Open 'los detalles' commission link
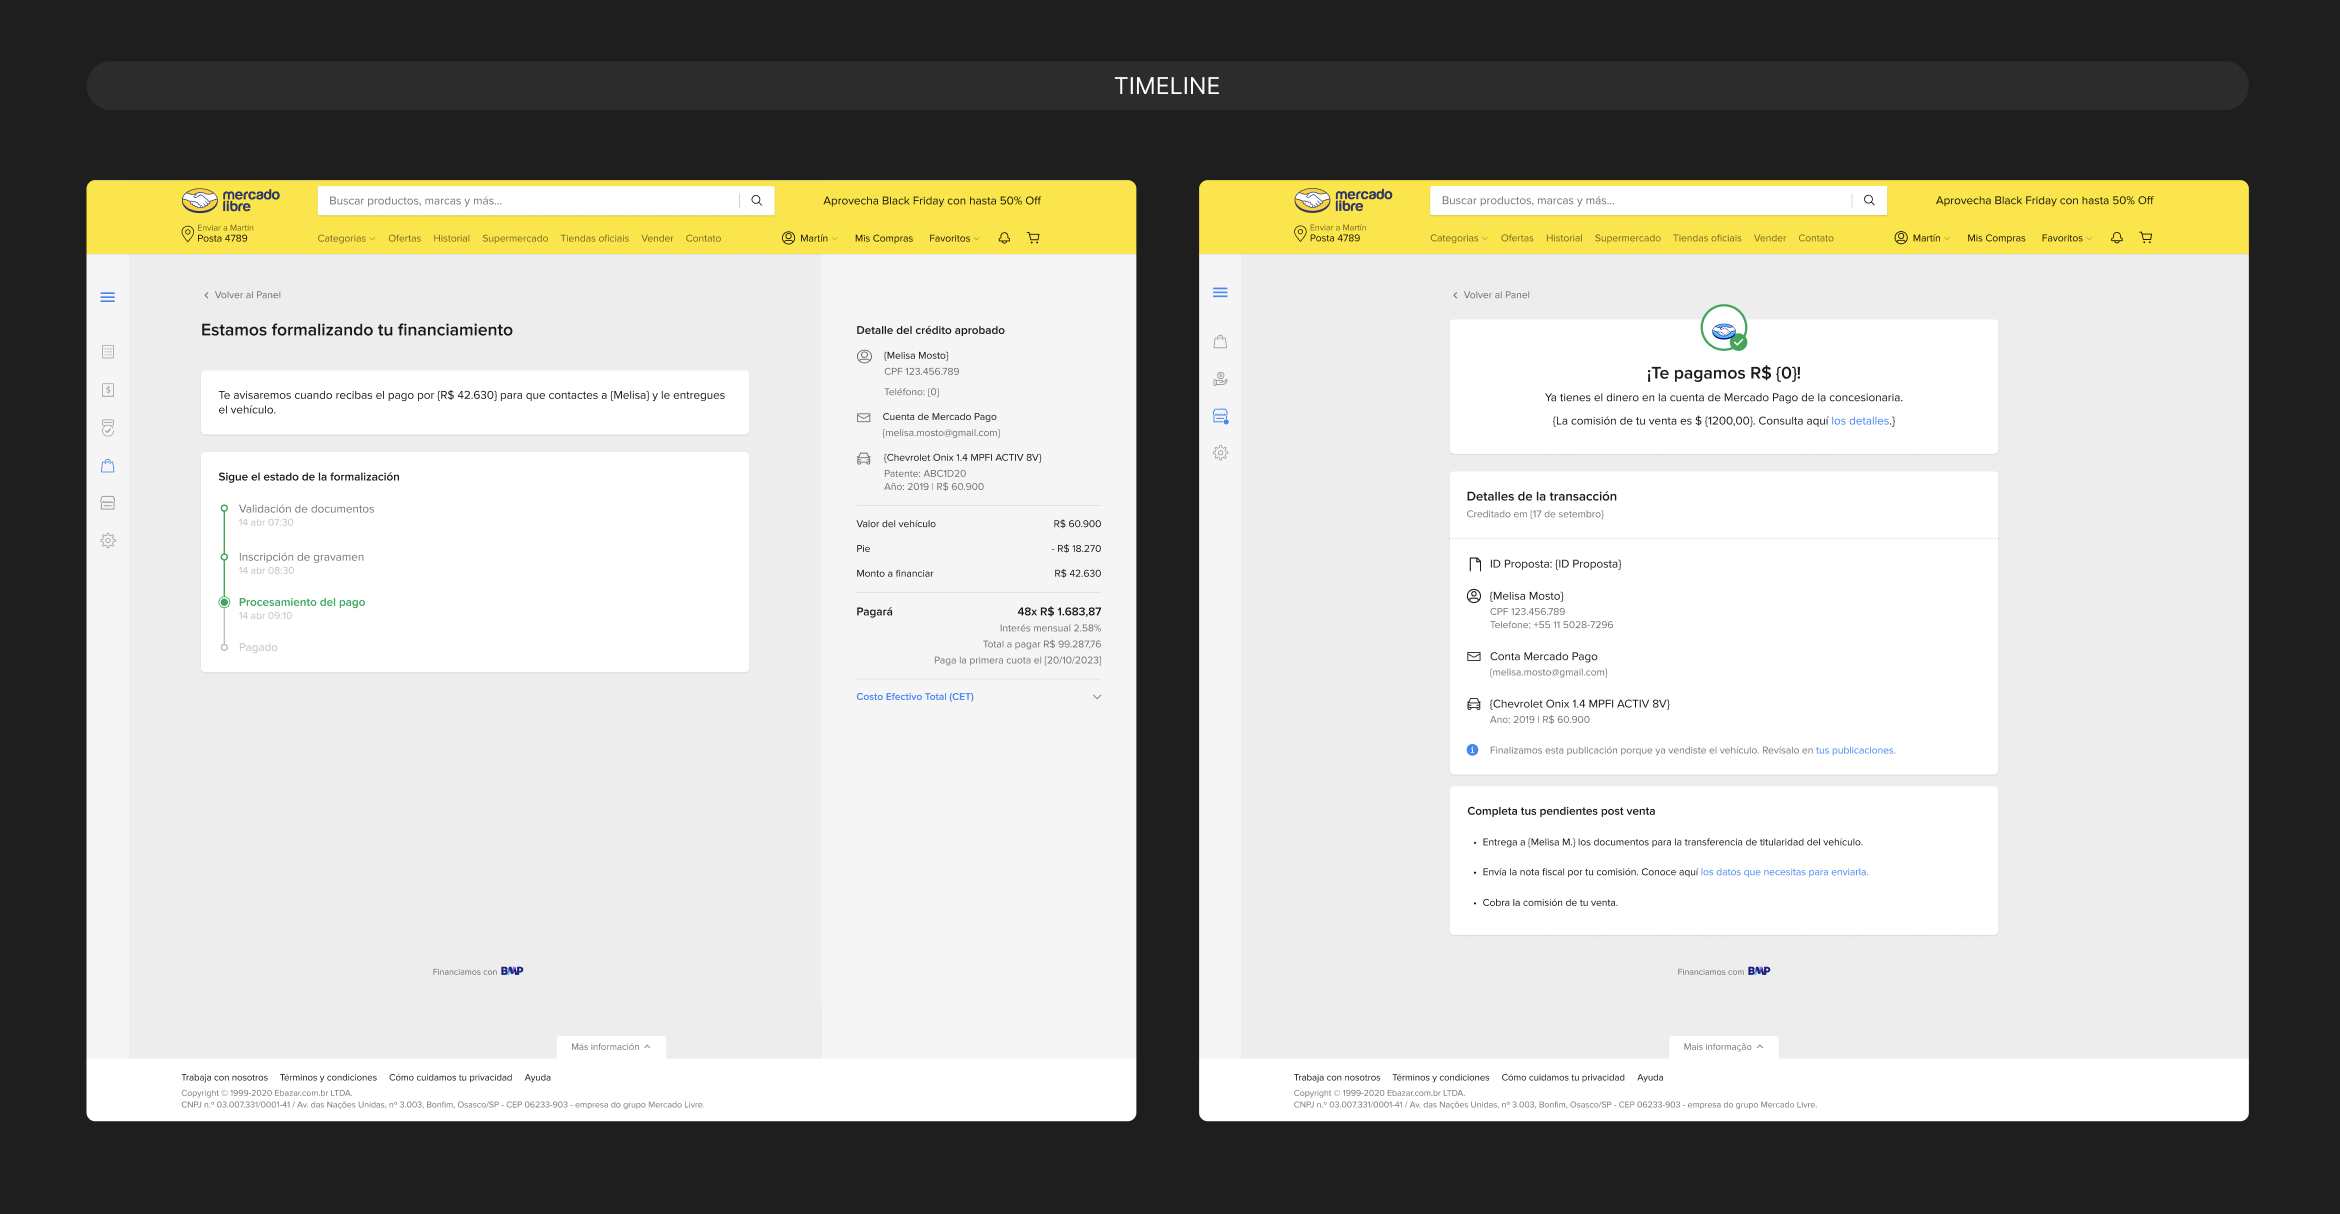Viewport: 2340px width, 1214px height. [1860, 421]
